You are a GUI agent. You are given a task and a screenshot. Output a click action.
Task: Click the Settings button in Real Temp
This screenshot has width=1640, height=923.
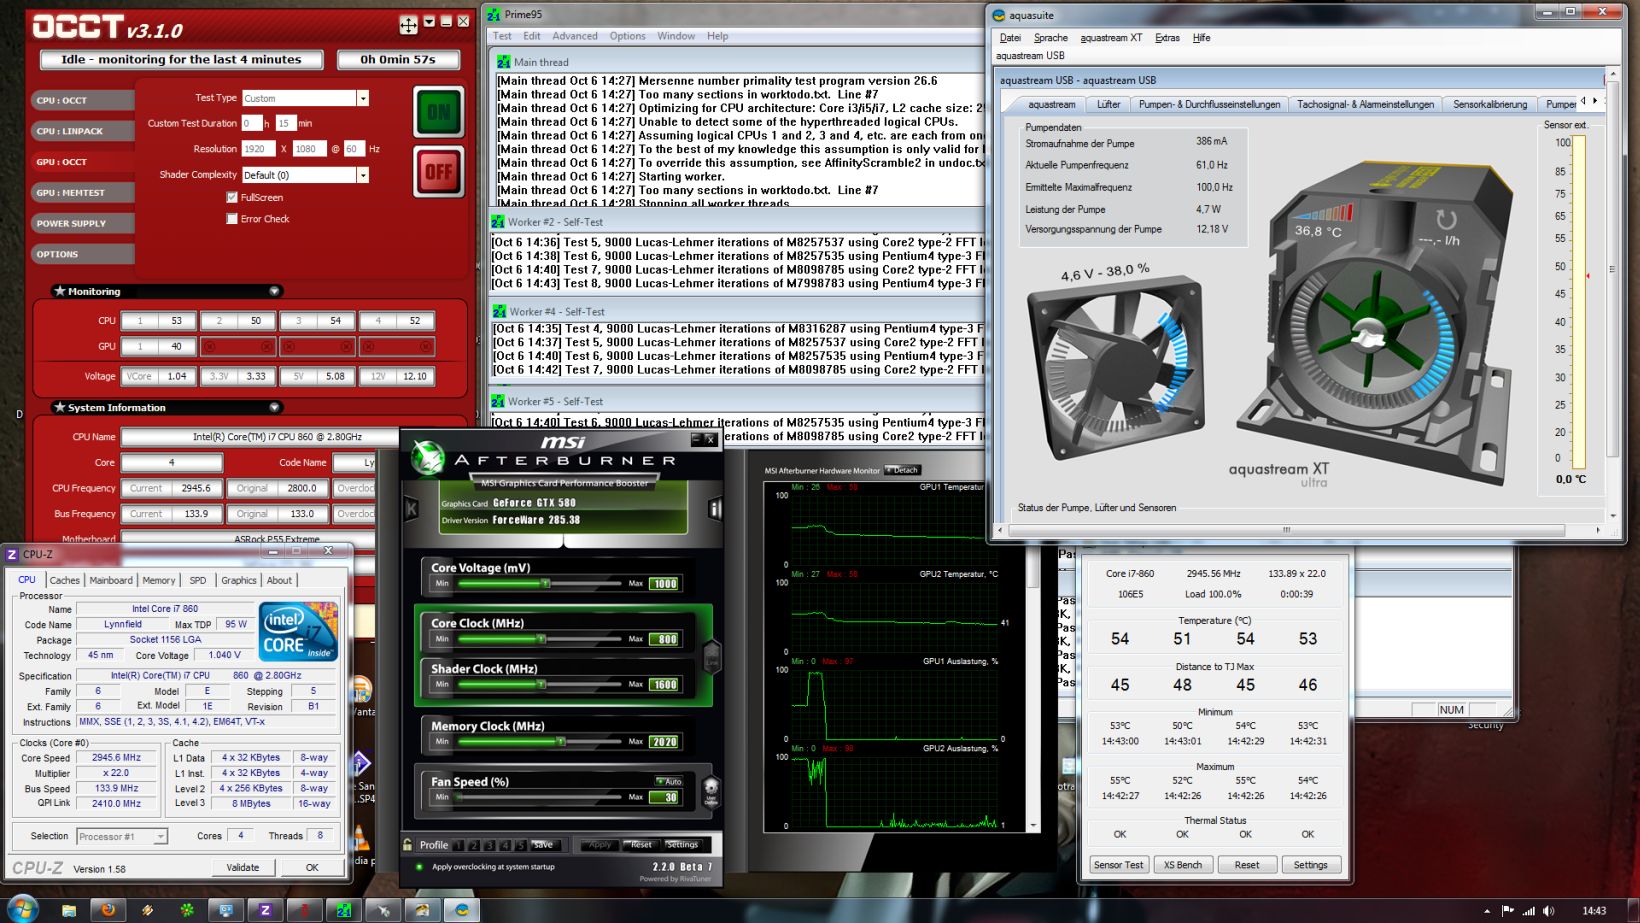(x=1310, y=865)
